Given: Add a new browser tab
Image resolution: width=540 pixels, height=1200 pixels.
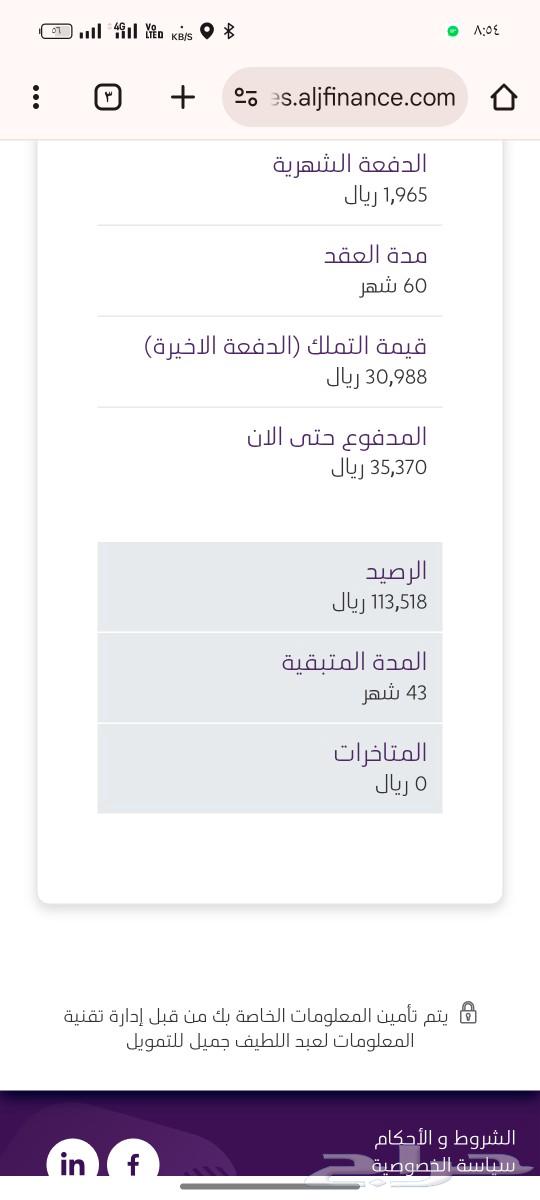Looking at the screenshot, I should pos(182,97).
